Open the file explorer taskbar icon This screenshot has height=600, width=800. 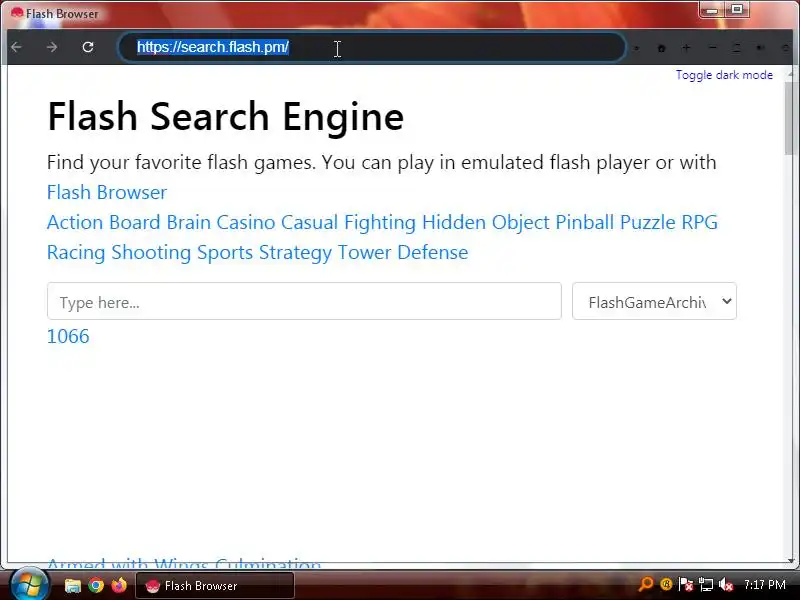72,585
